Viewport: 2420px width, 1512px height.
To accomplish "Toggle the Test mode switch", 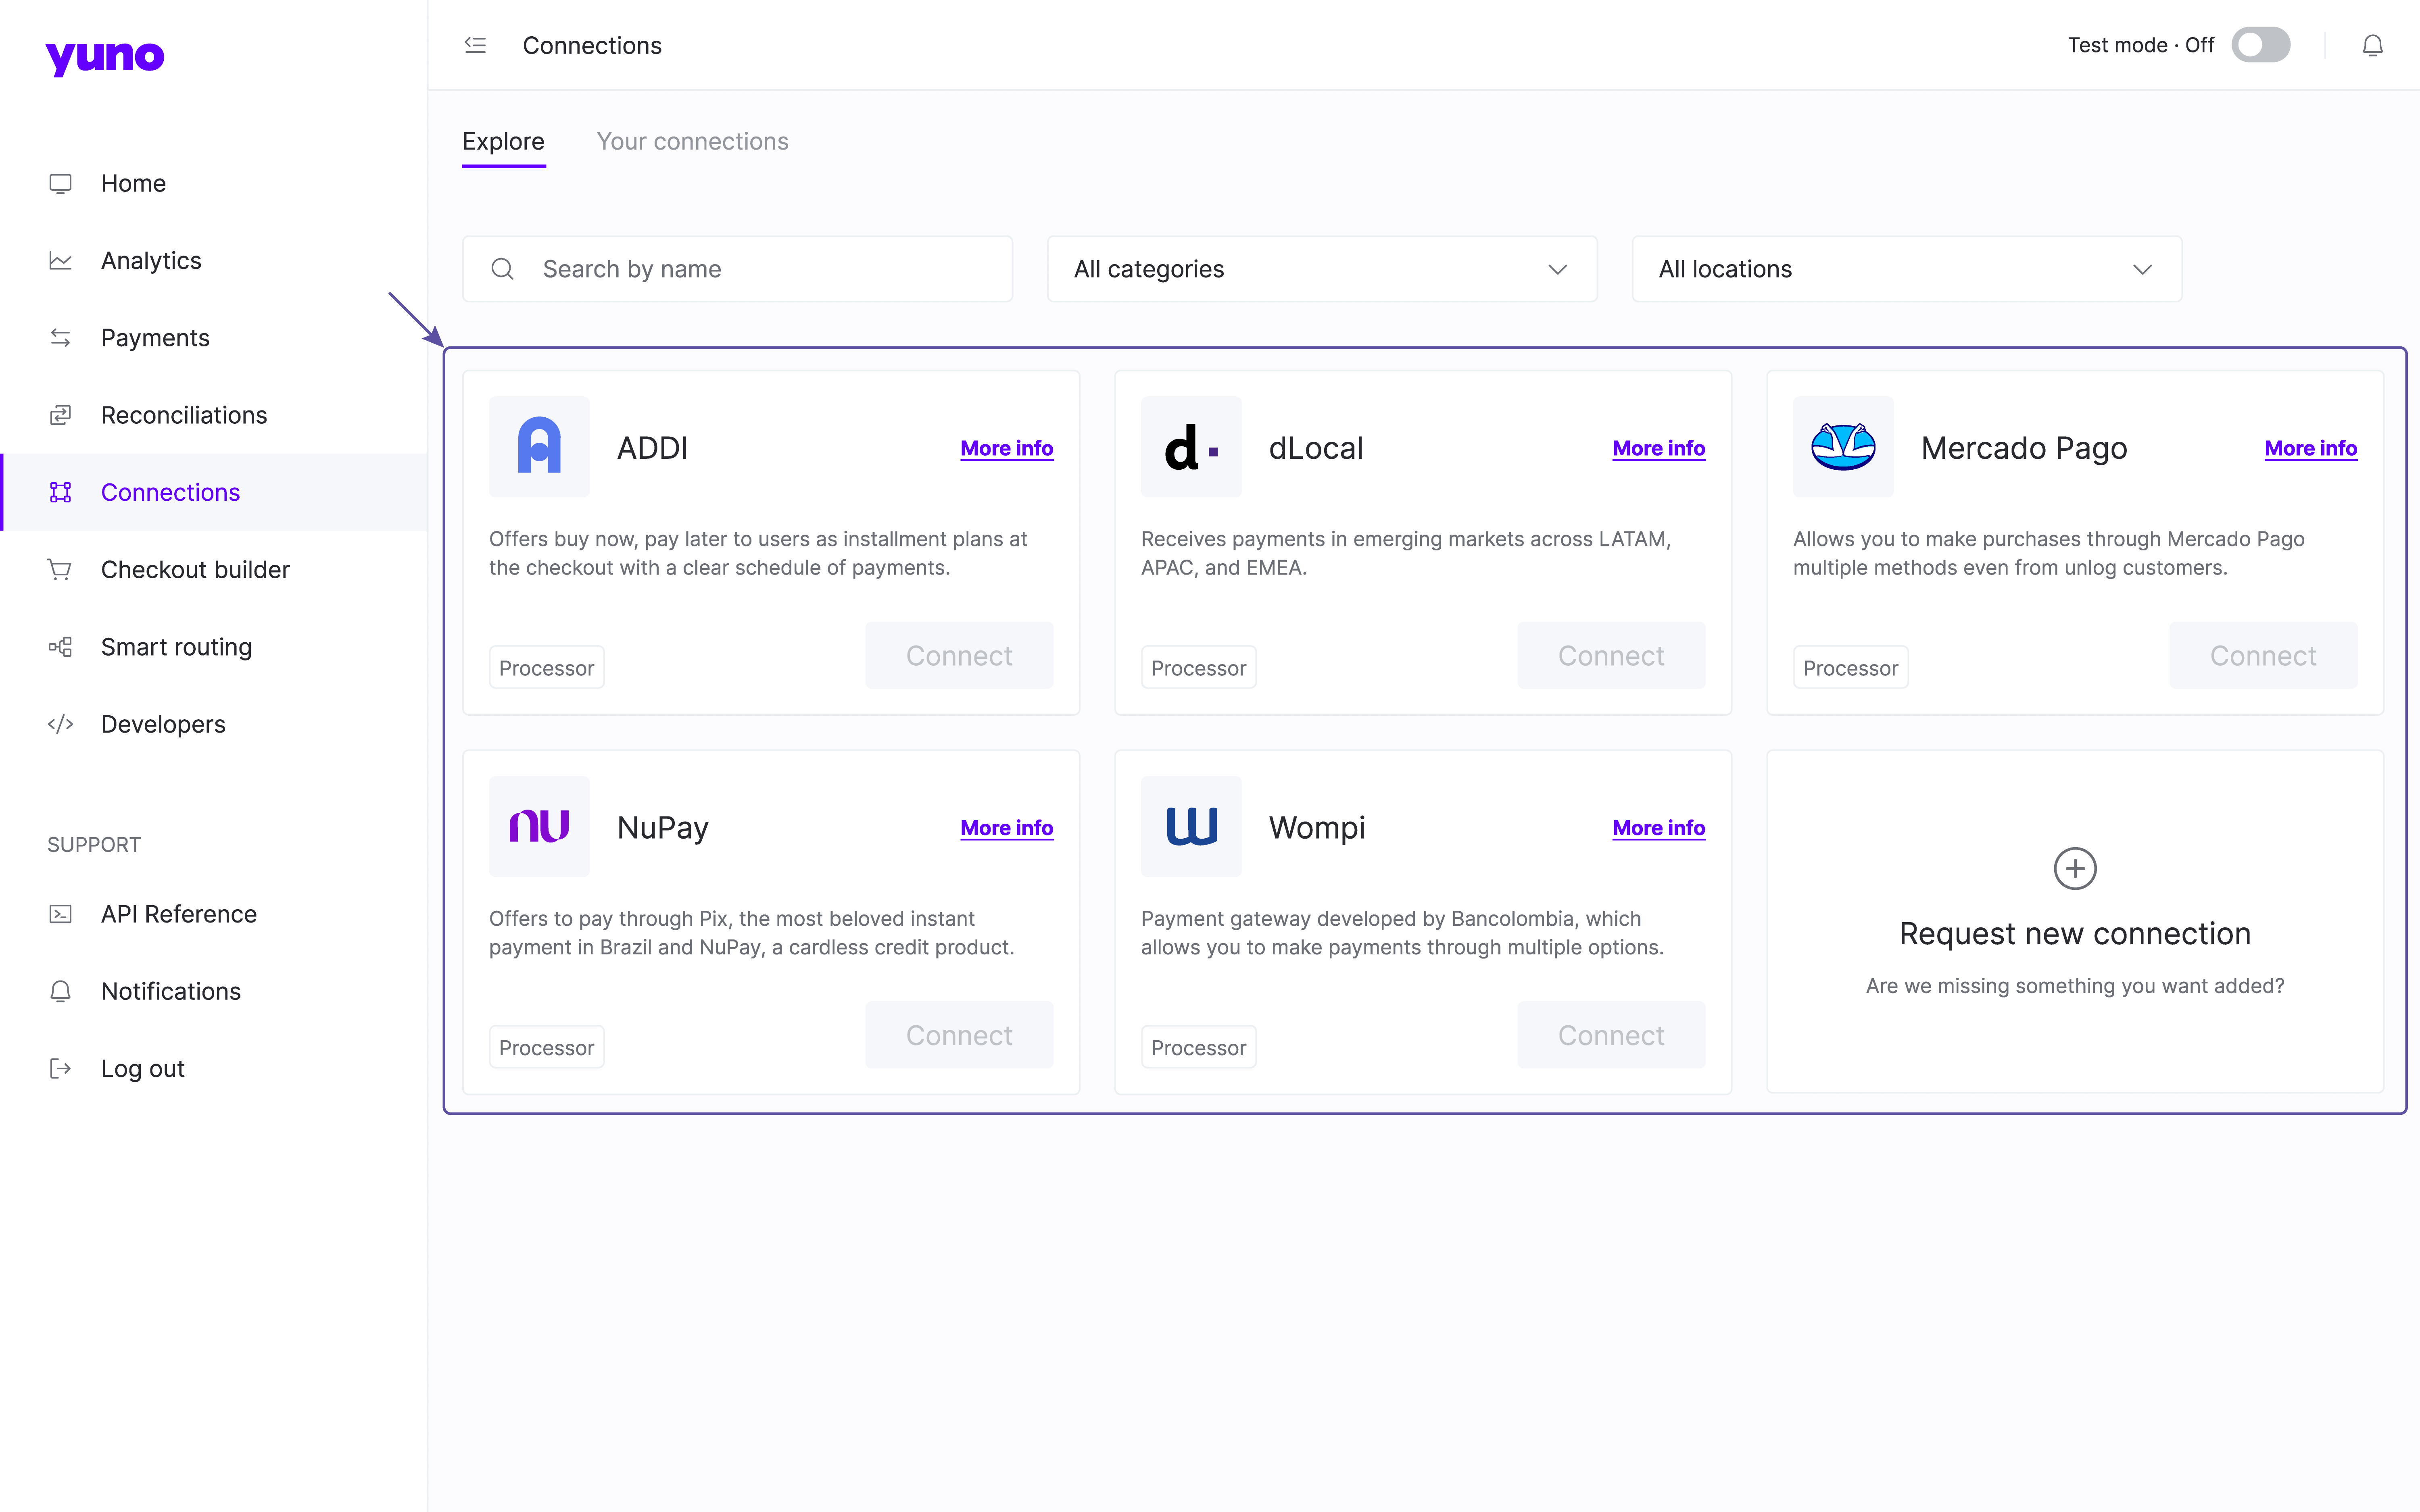I will 2260,45.
